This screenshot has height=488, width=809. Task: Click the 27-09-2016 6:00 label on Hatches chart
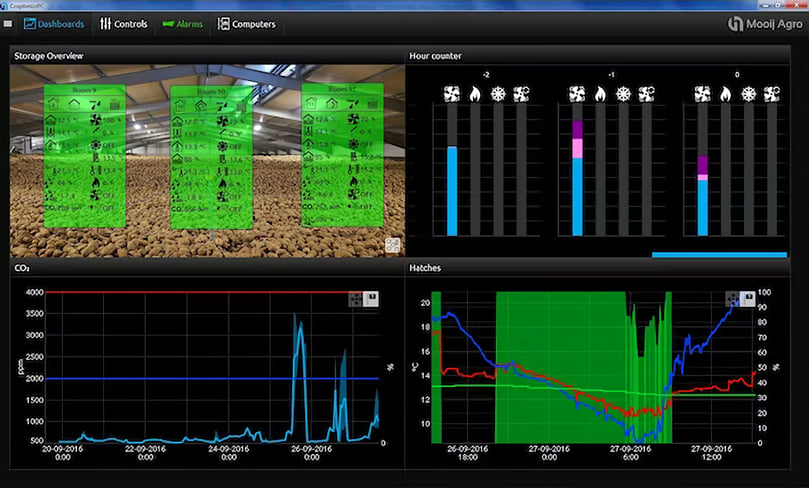pyautogui.click(x=630, y=453)
